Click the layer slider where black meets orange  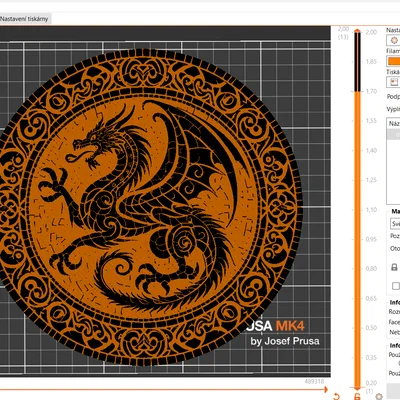[357, 91]
